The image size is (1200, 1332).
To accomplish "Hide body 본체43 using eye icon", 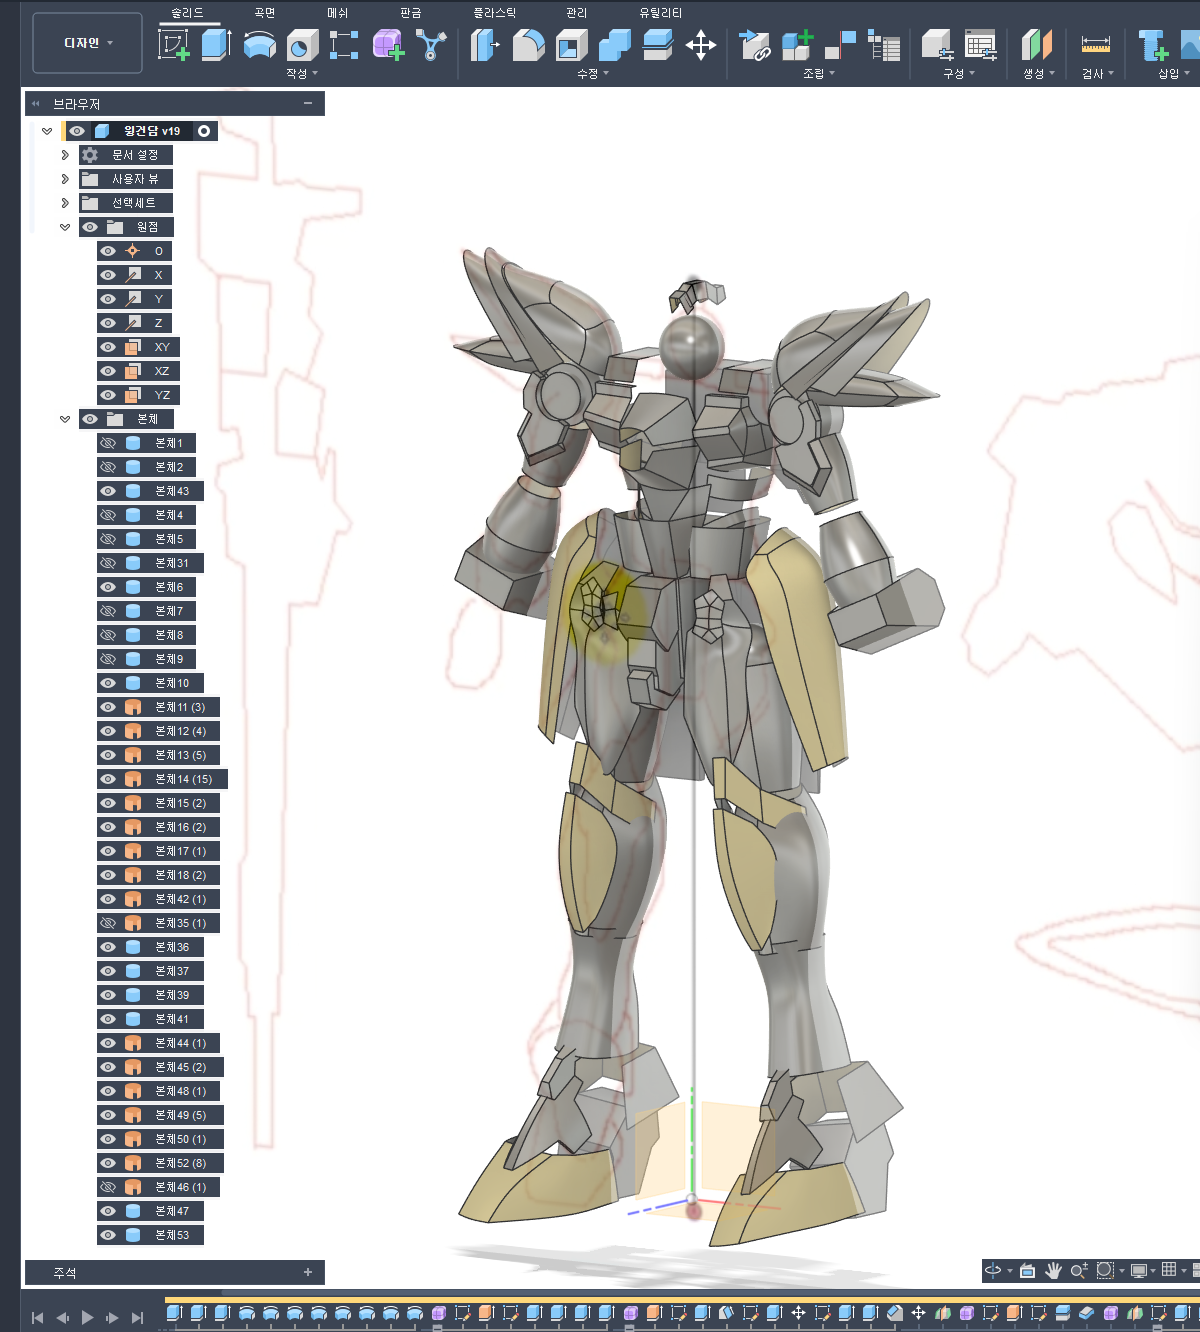I will pos(108,491).
